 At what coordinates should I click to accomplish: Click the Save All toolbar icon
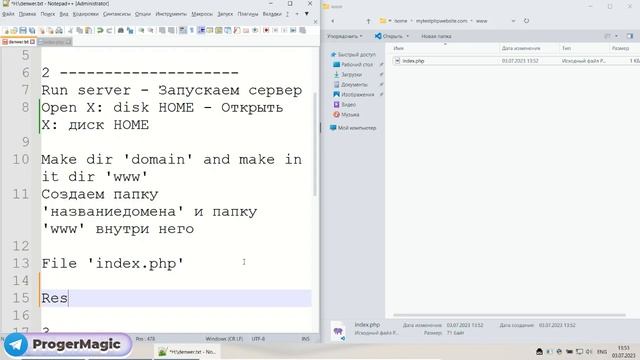pos(32,31)
